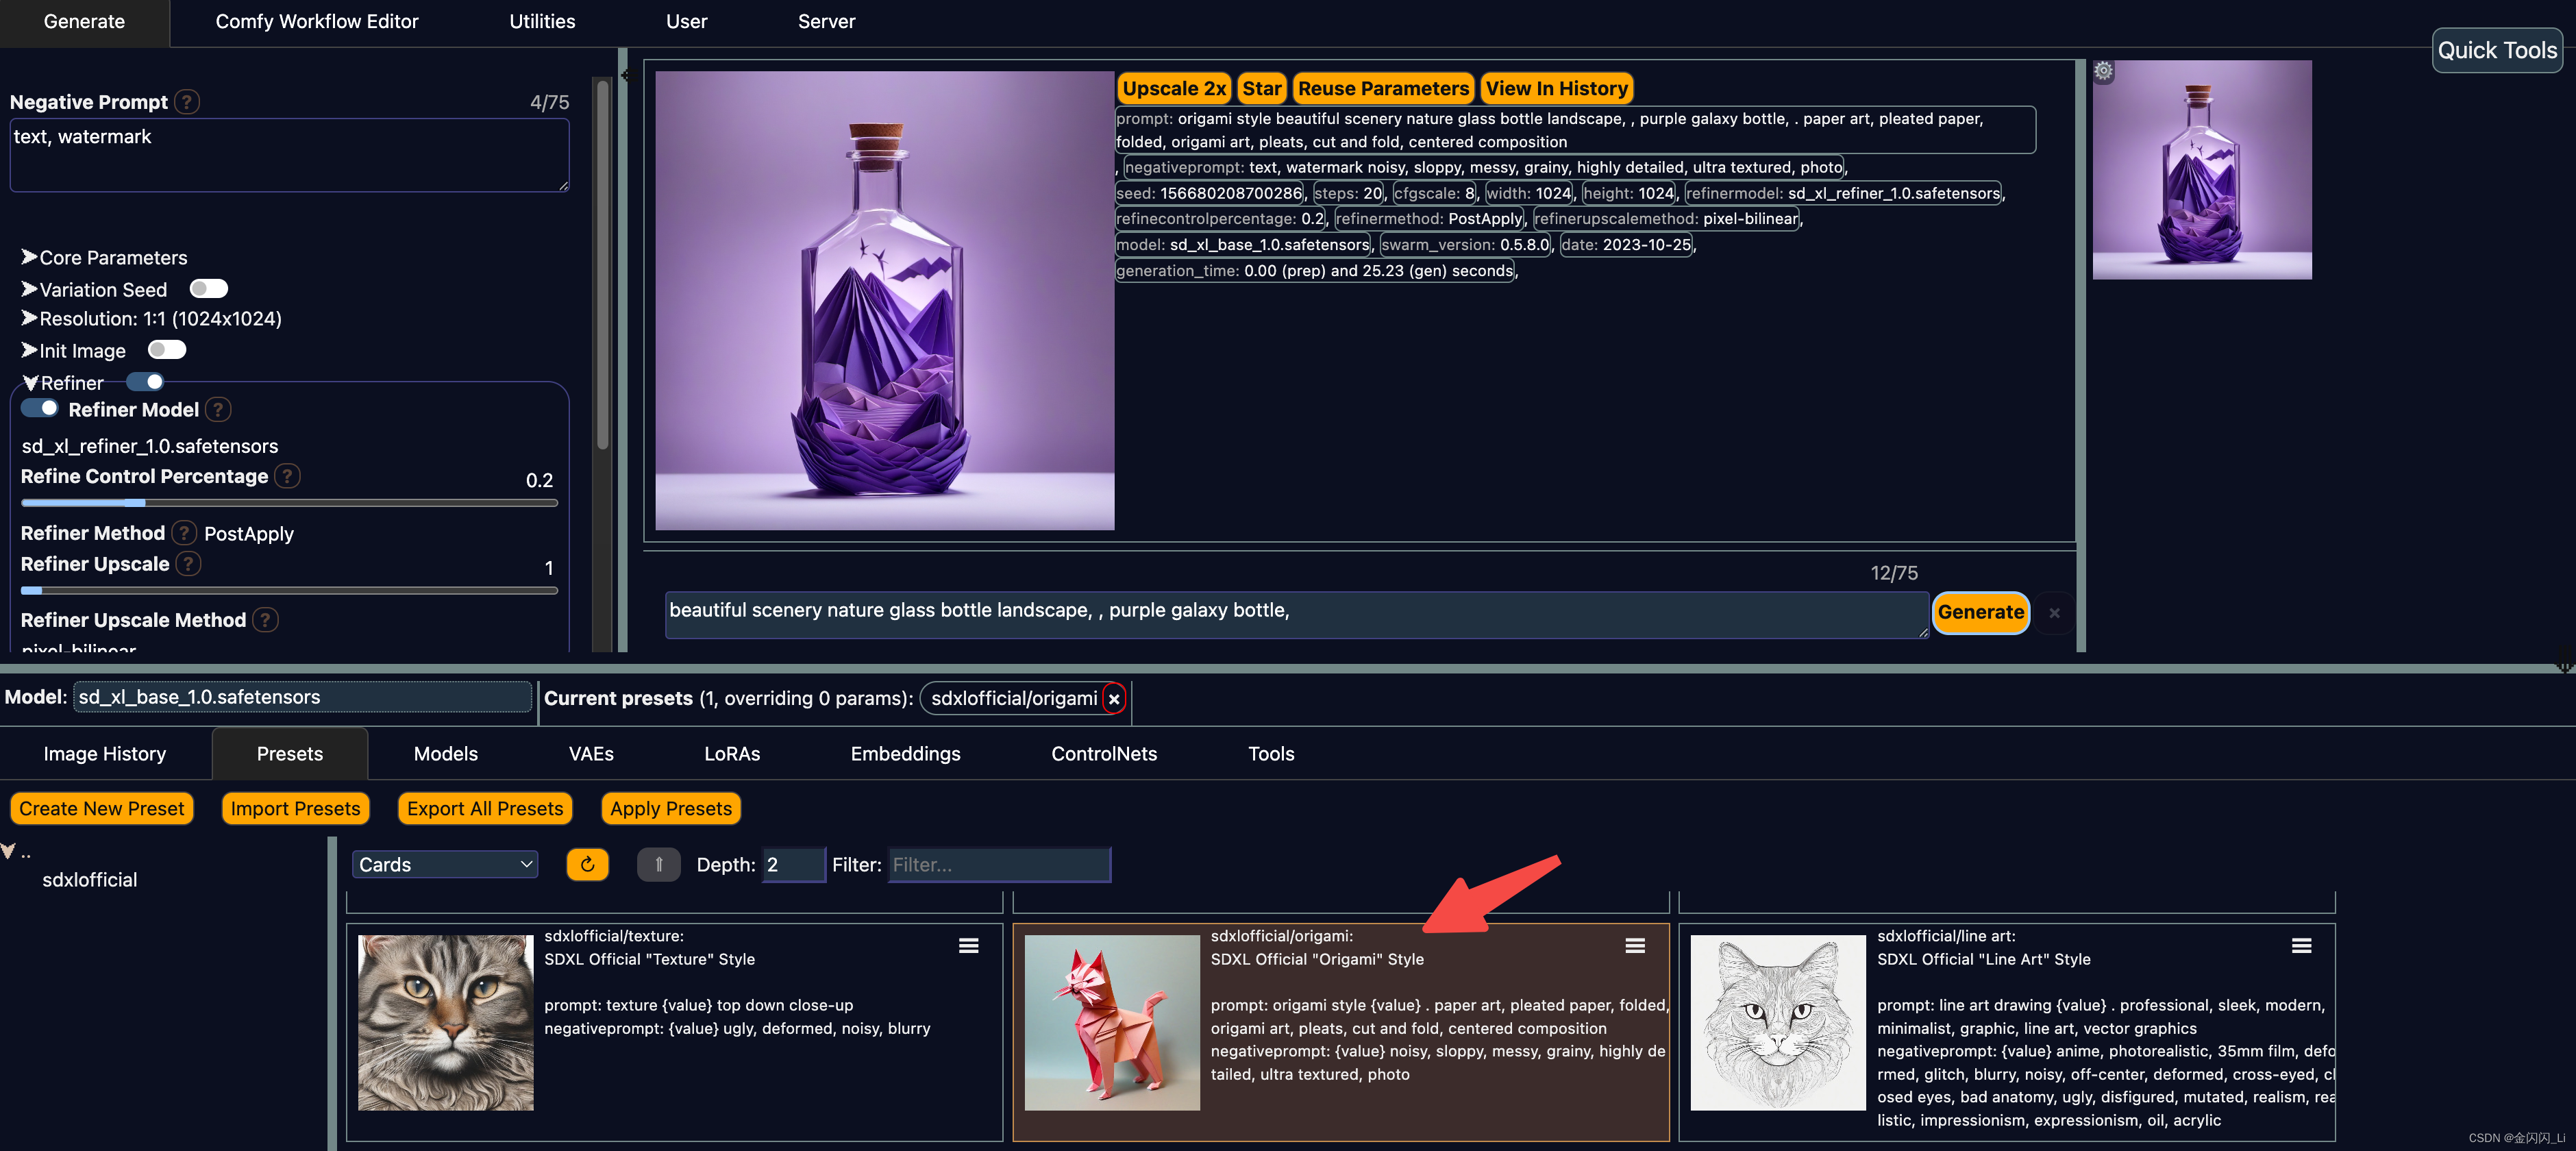This screenshot has width=2576, height=1151.
Task: Expand the Resolution 1:1 section
Action: [159, 319]
